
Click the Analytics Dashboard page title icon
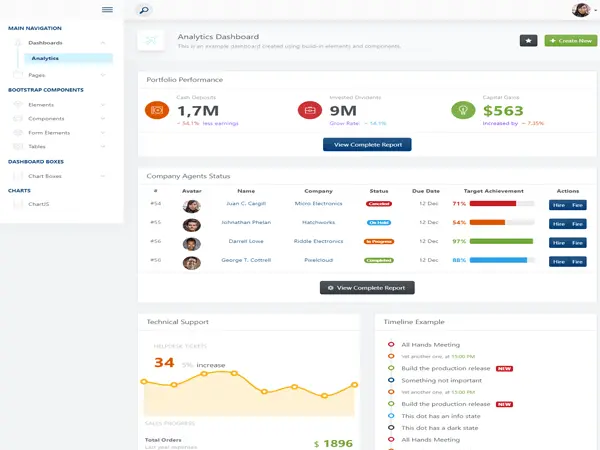pyautogui.click(x=151, y=40)
